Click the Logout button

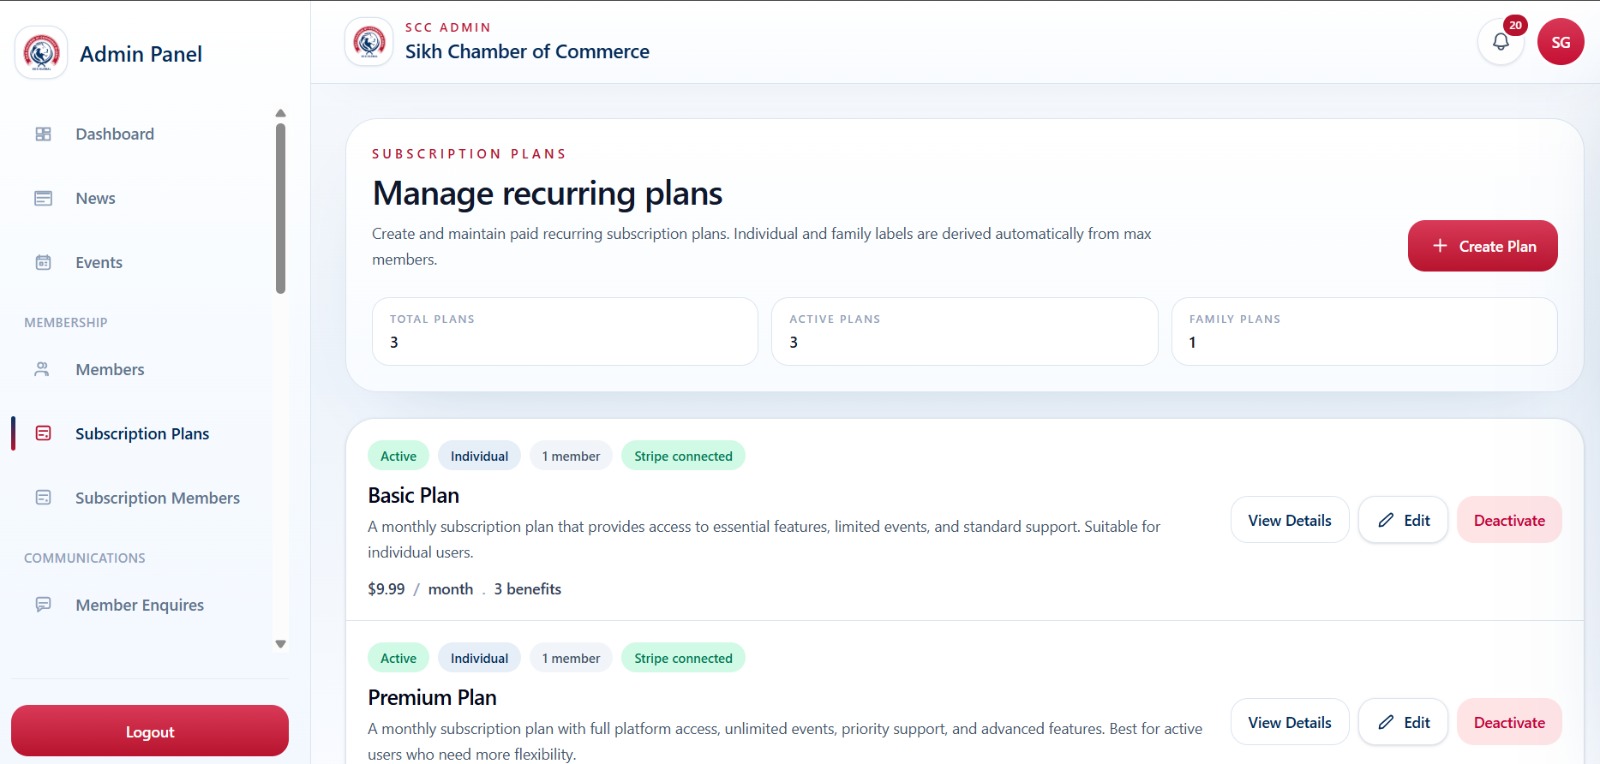pyautogui.click(x=150, y=731)
